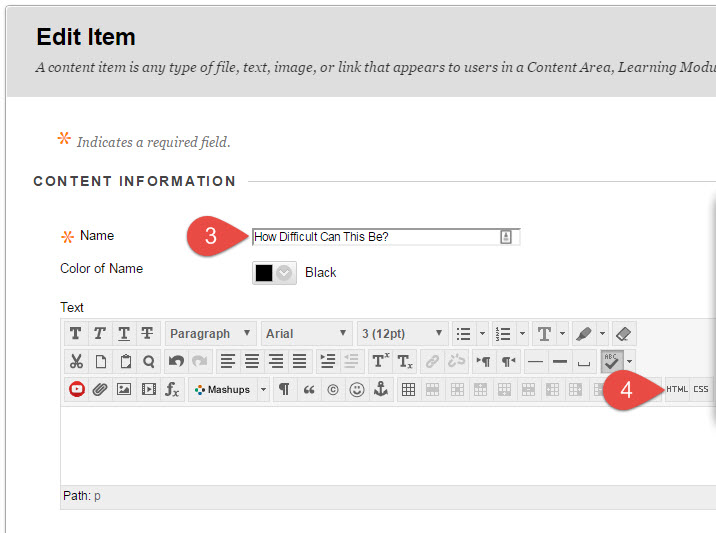Toggle italic text formatting
716x533 pixels.
100,333
